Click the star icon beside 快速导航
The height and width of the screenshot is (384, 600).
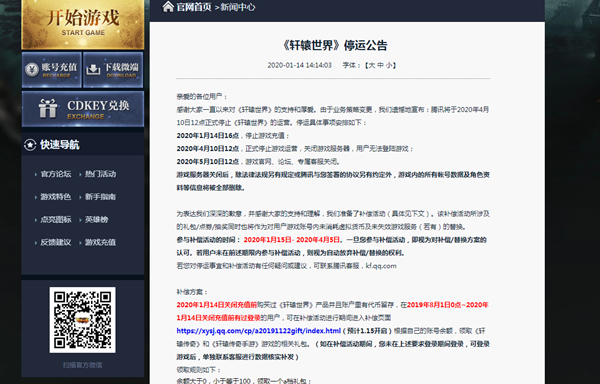tap(30, 145)
